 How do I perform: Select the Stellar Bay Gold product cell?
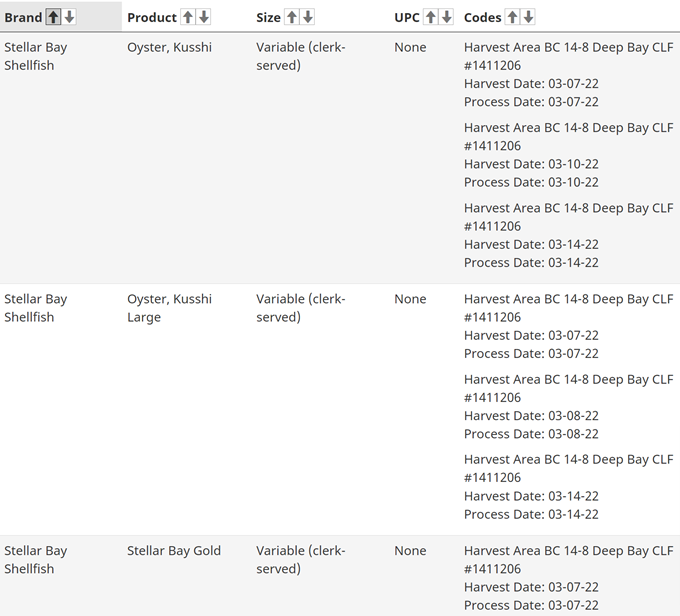coord(174,551)
